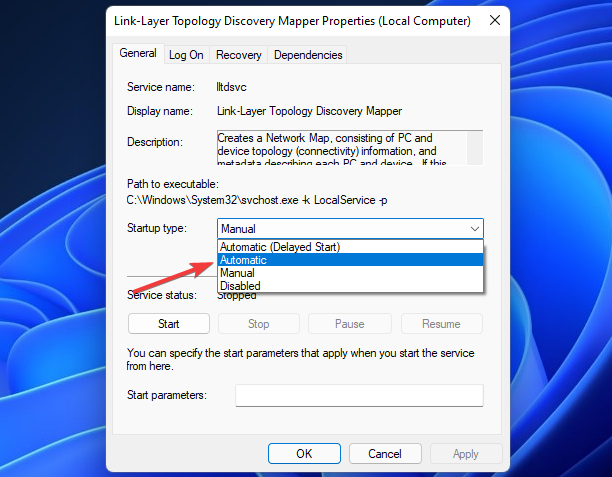The width and height of the screenshot is (612, 477).
Task: Click the Description text box content
Action: pyautogui.click(x=342, y=148)
